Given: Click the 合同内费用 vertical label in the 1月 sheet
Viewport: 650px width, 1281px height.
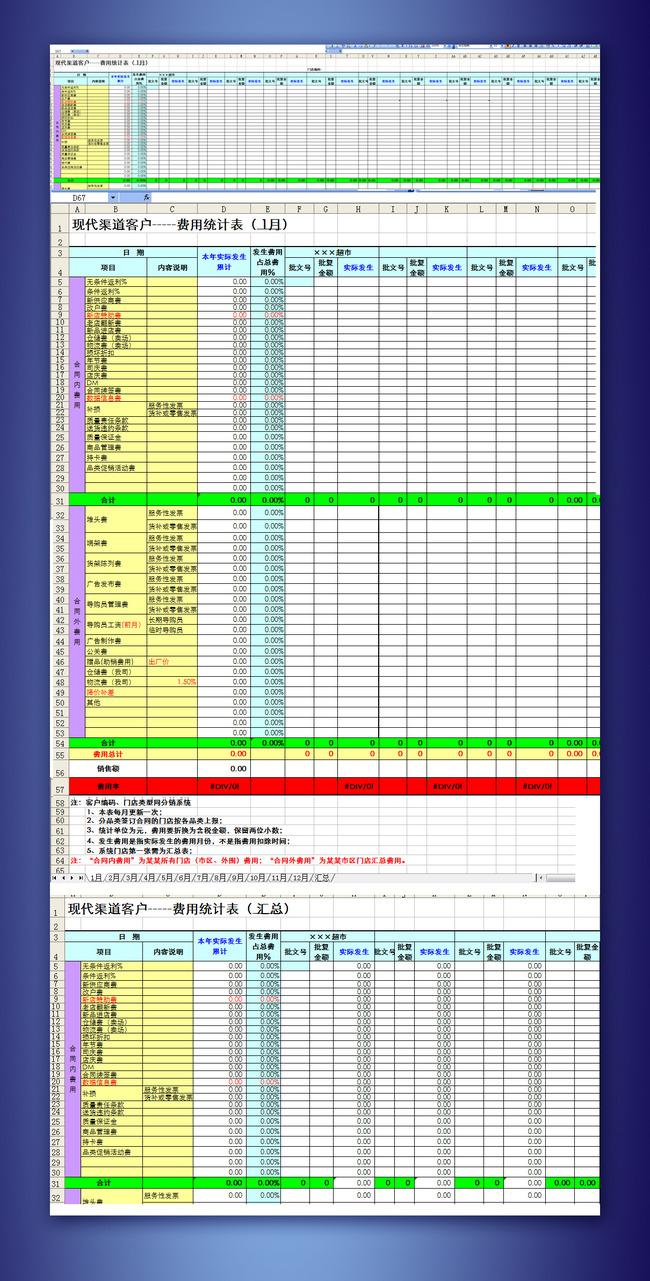Looking at the screenshot, I should click(76, 385).
